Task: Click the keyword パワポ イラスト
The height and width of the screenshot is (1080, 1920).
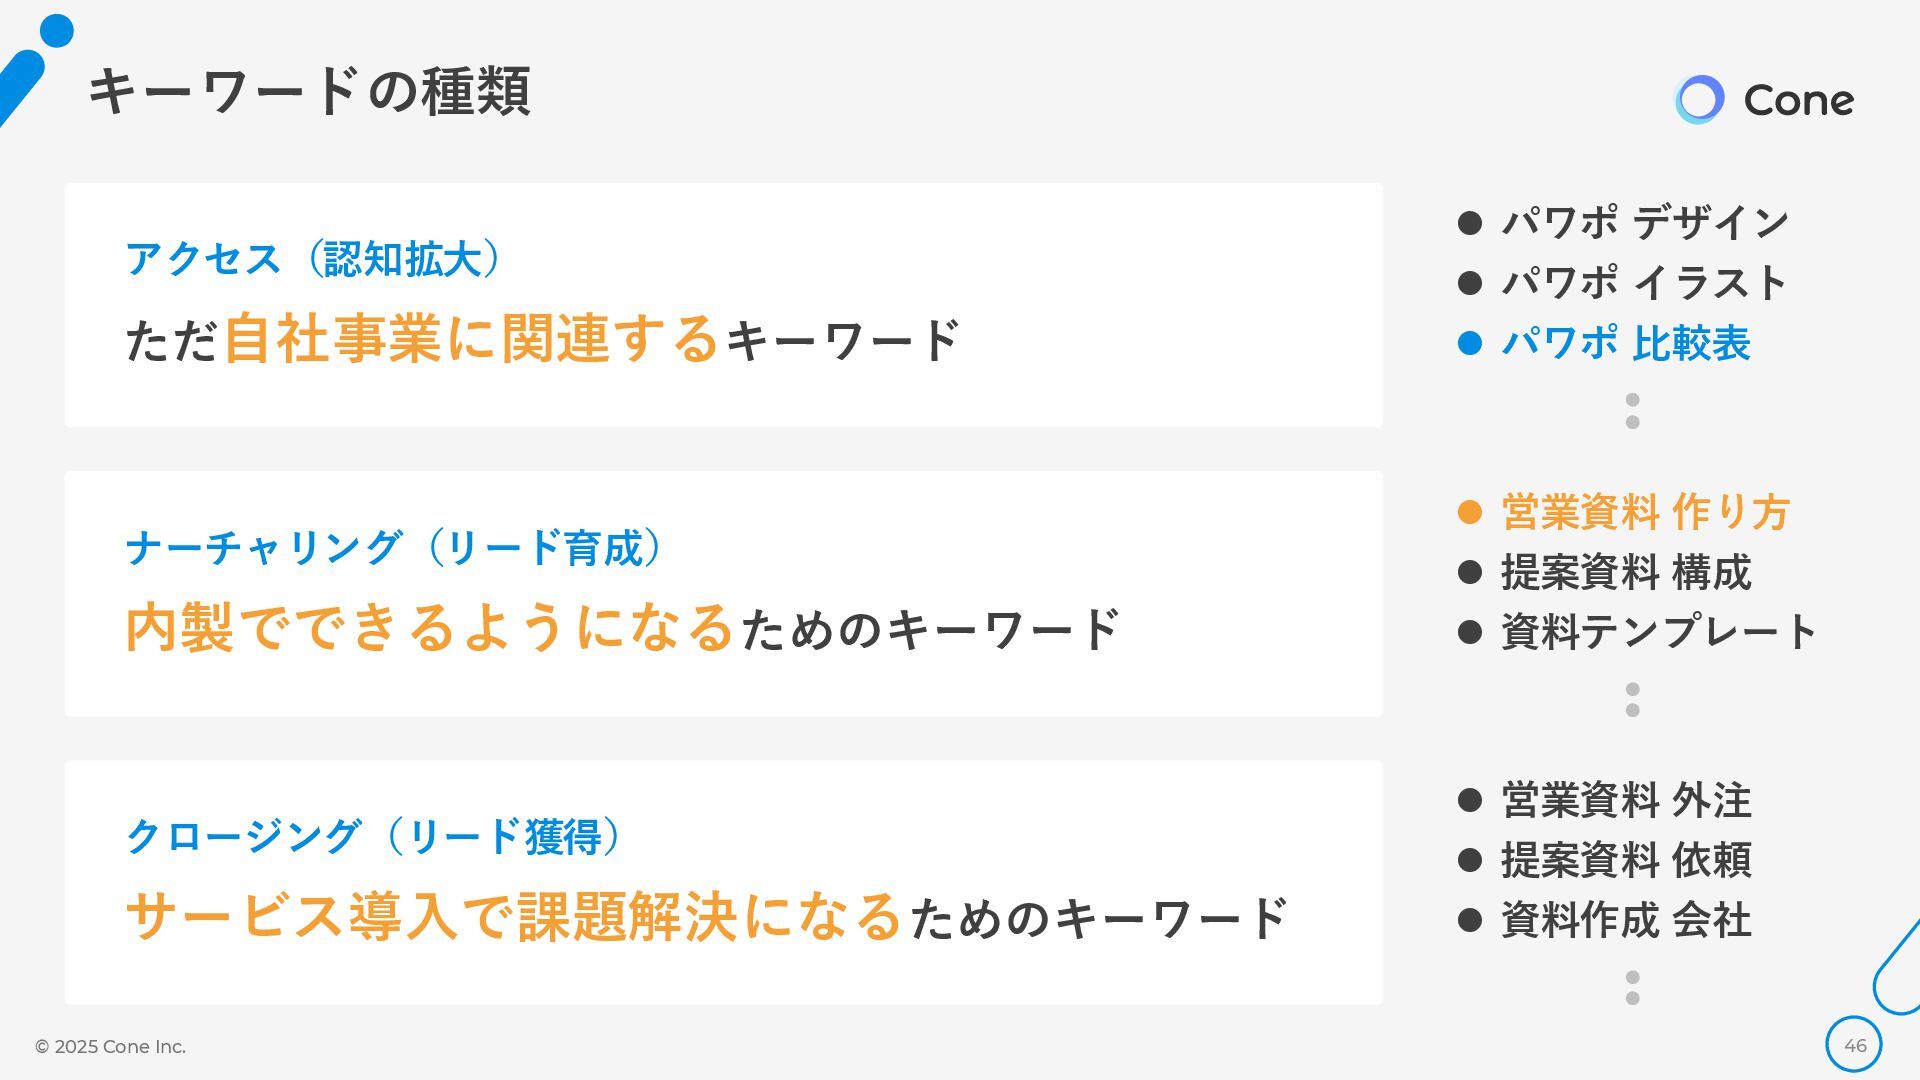Action: (x=1644, y=283)
